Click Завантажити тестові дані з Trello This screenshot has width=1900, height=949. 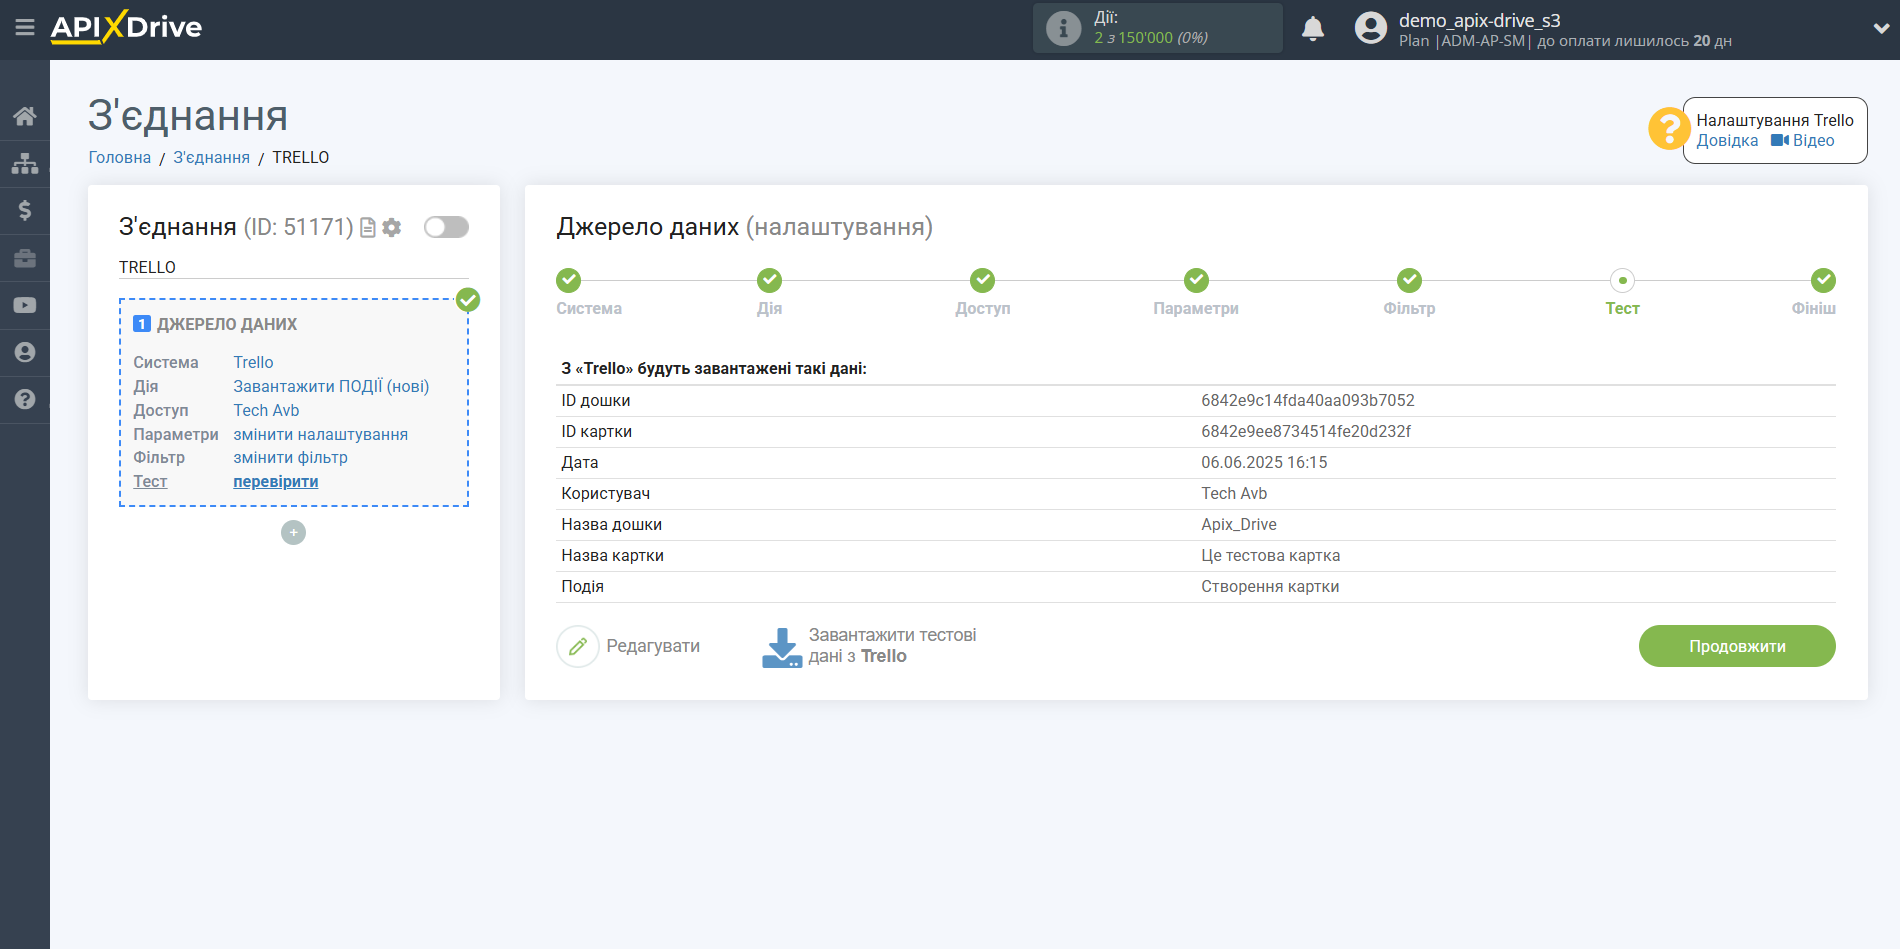[892, 646]
